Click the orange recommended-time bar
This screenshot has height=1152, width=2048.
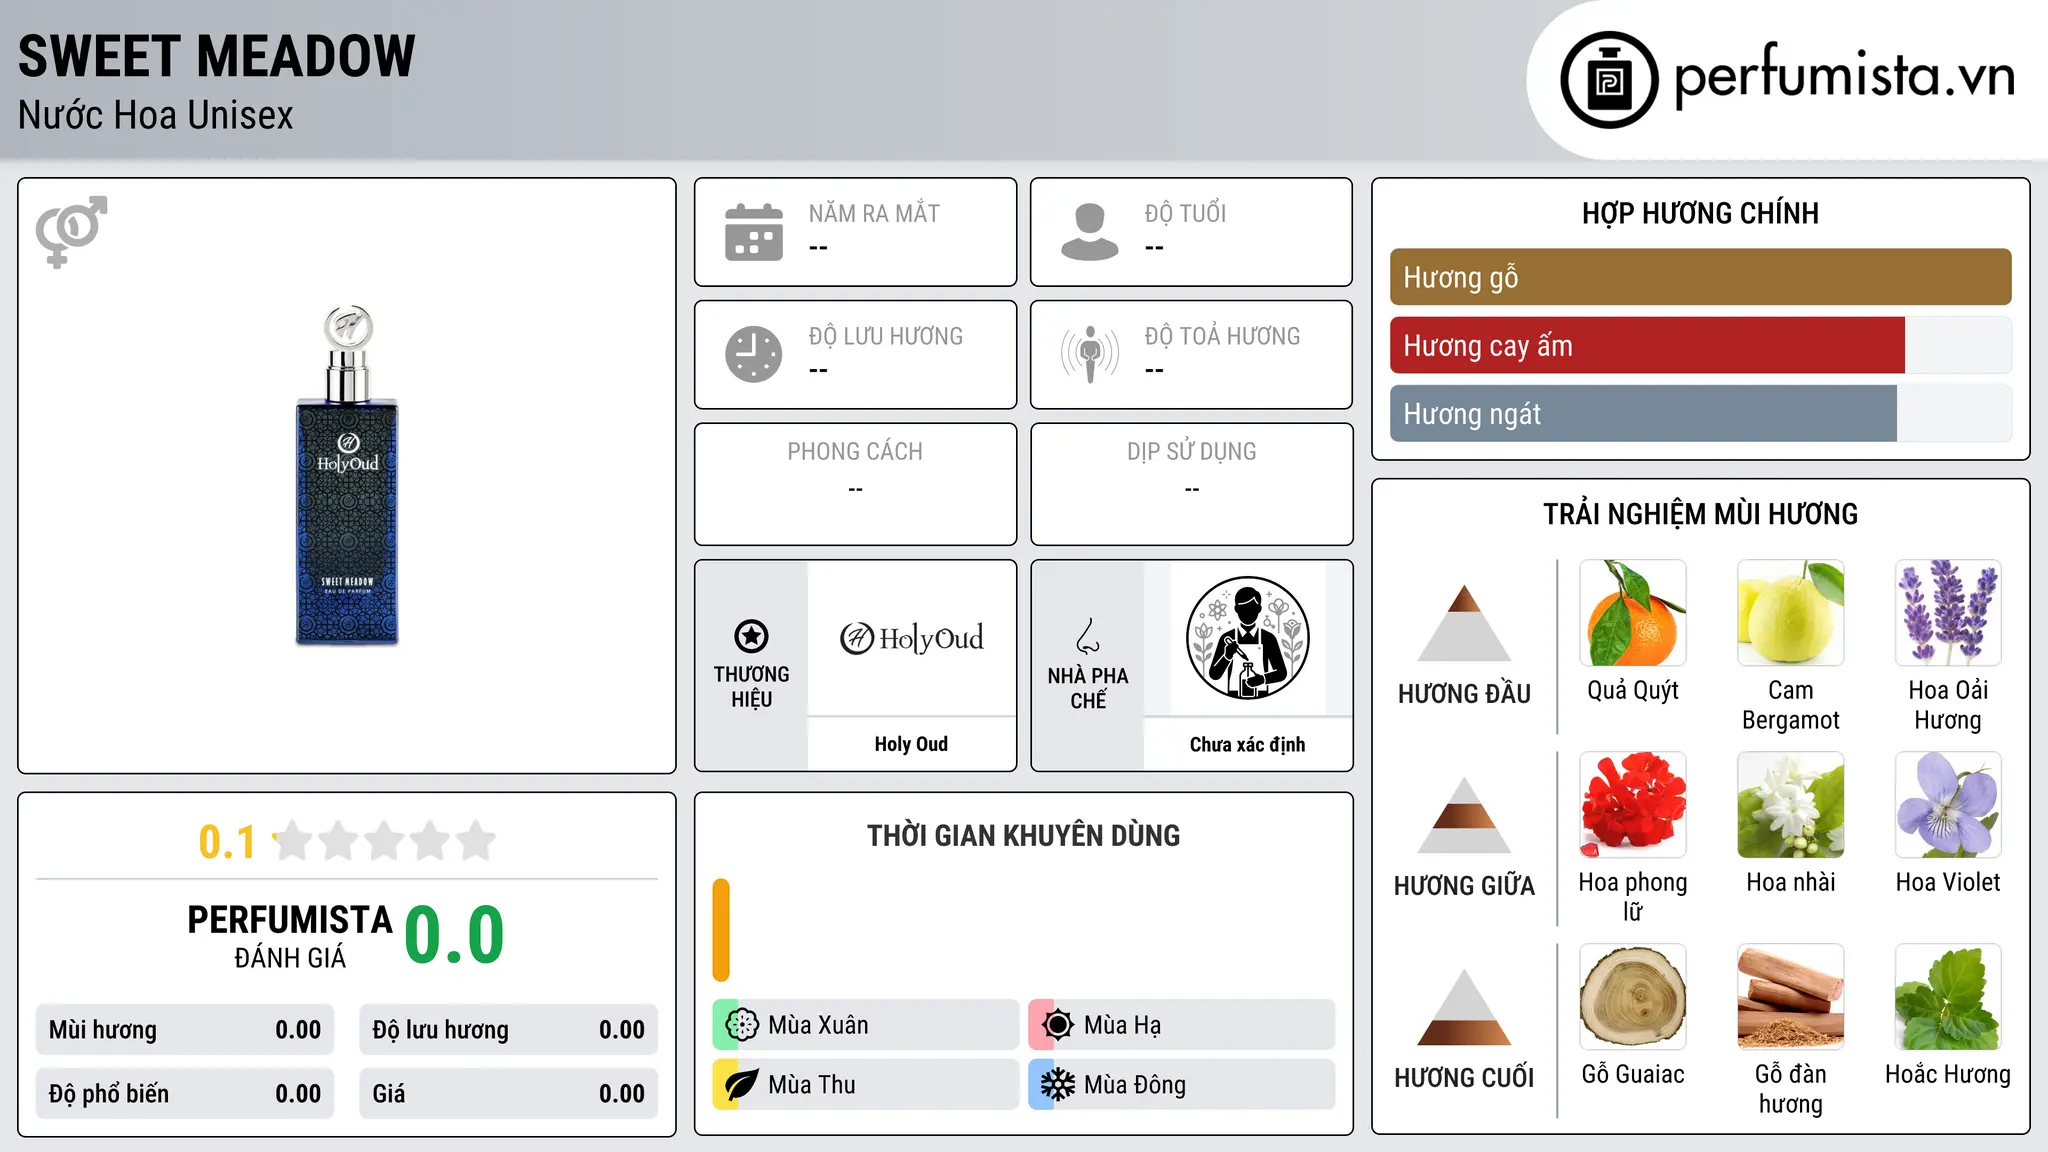pyautogui.click(x=721, y=930)
